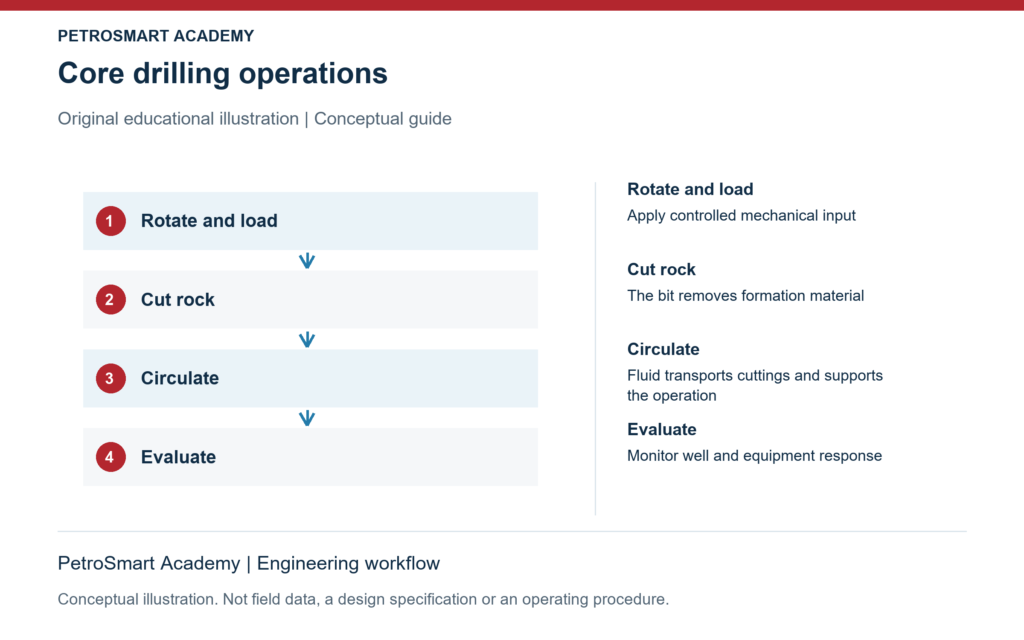This screenshot has height=640, width=1024.
Task: Click 'Apply controlled mechanical input' text
Action: coord(741,216)
